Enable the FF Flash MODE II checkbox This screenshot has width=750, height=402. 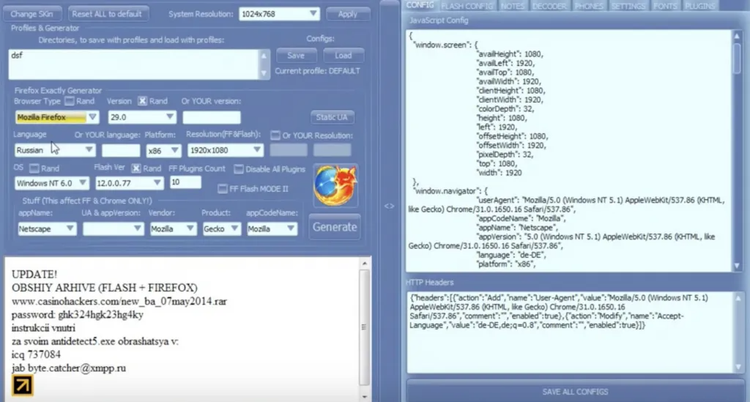[223, 187]
